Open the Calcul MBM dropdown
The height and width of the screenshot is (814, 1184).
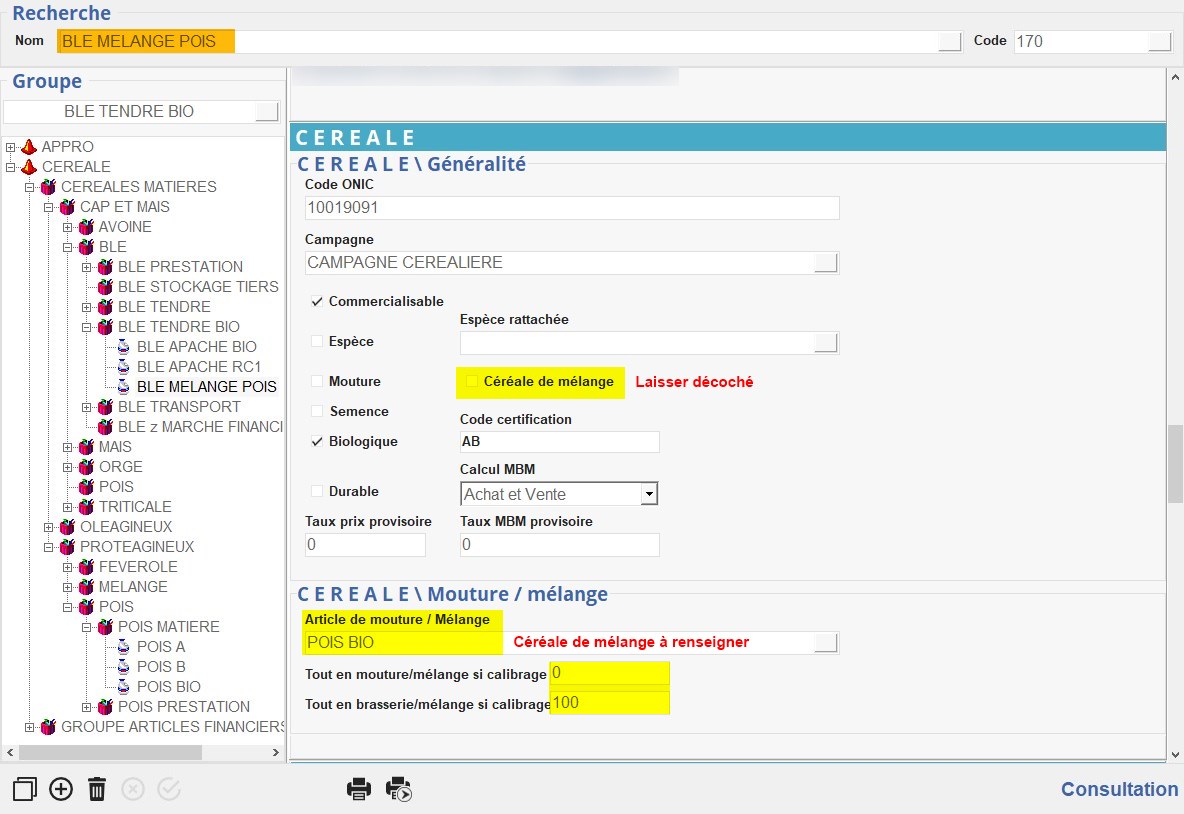649,494
